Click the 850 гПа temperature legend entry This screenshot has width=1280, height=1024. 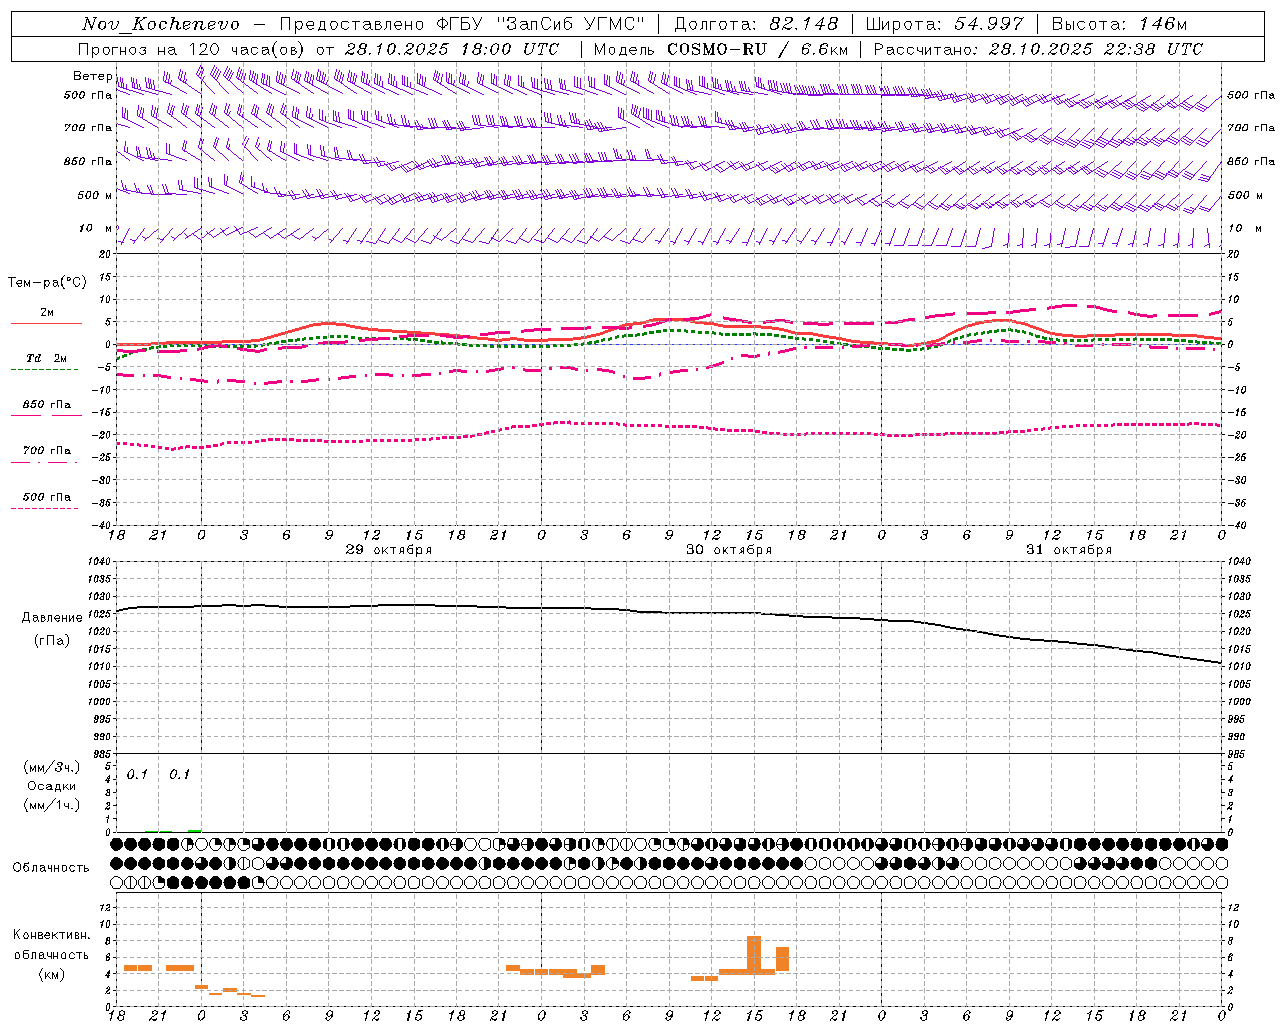46,405
